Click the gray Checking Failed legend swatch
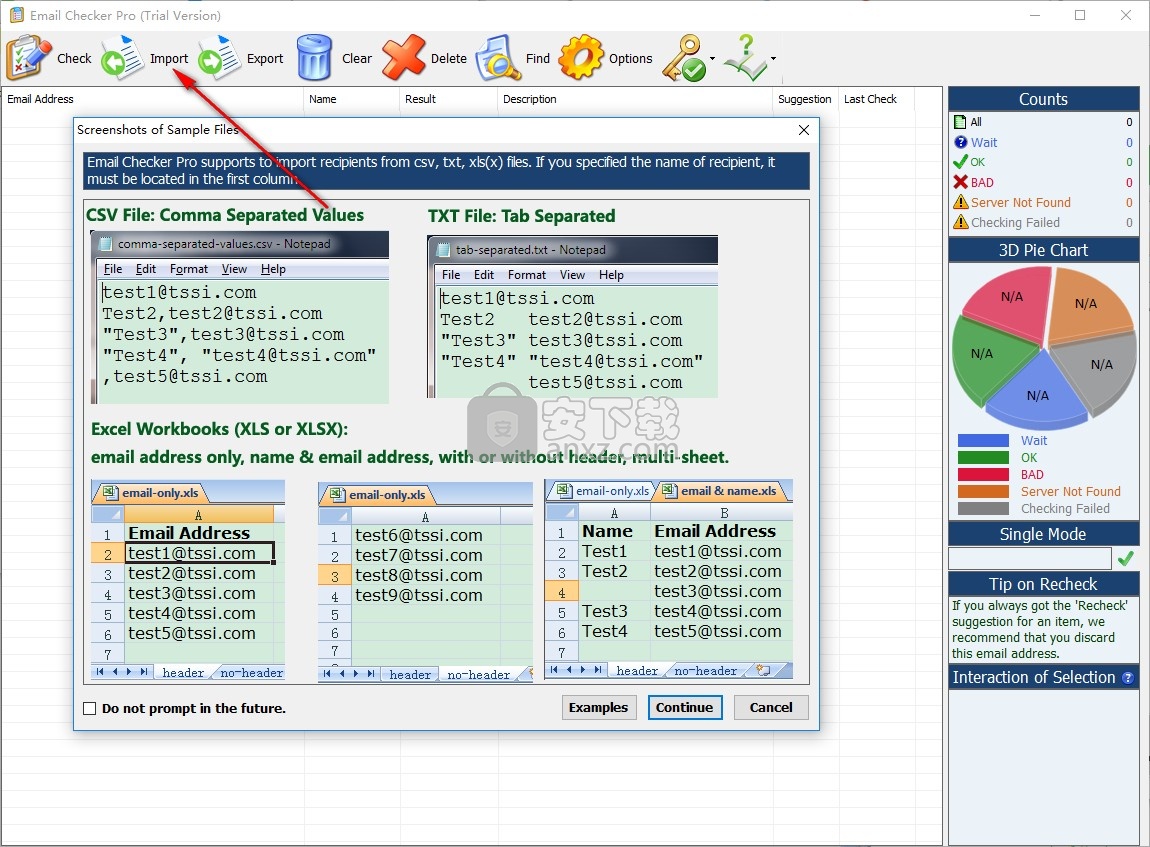 [x=984, y=508]
